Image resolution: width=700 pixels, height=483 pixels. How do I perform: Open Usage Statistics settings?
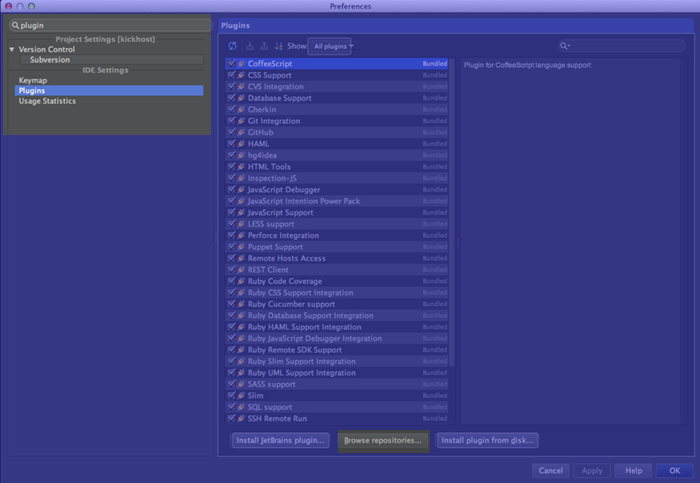tap(47, 101)
